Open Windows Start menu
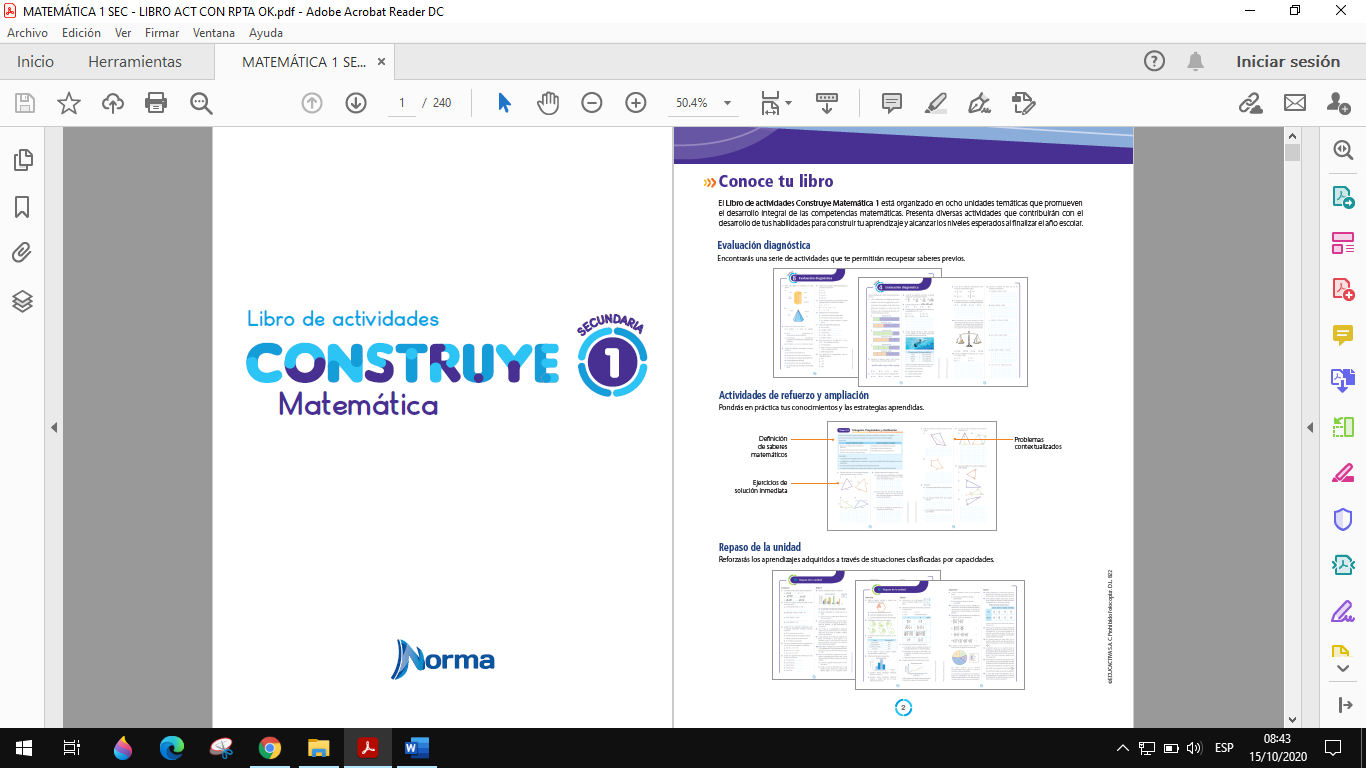Image resolution: width=1366 pixels, height=768 pixels. click(23, 747)
